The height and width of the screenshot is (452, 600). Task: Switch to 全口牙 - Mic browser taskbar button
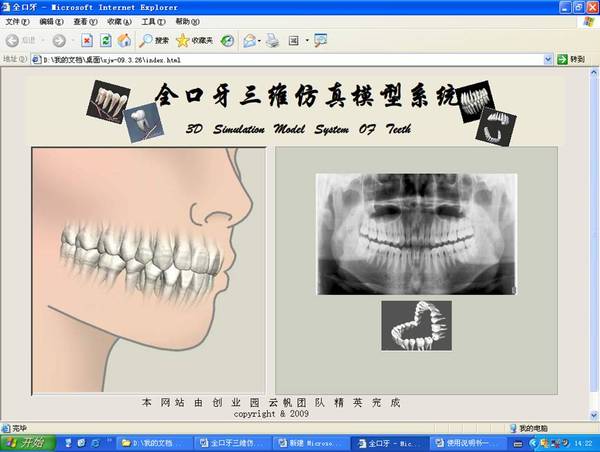point(390,443)
